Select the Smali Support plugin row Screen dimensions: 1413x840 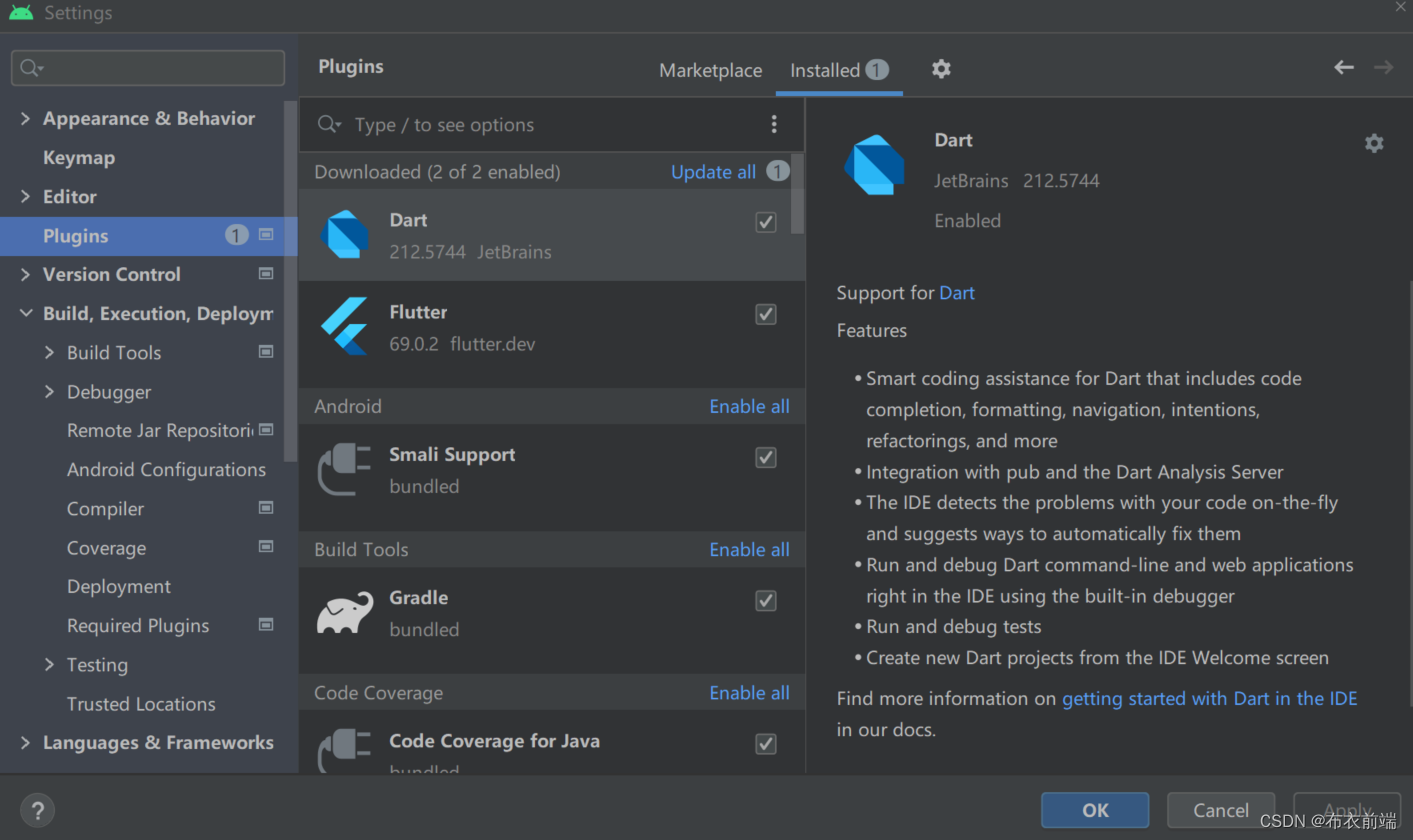552,470
